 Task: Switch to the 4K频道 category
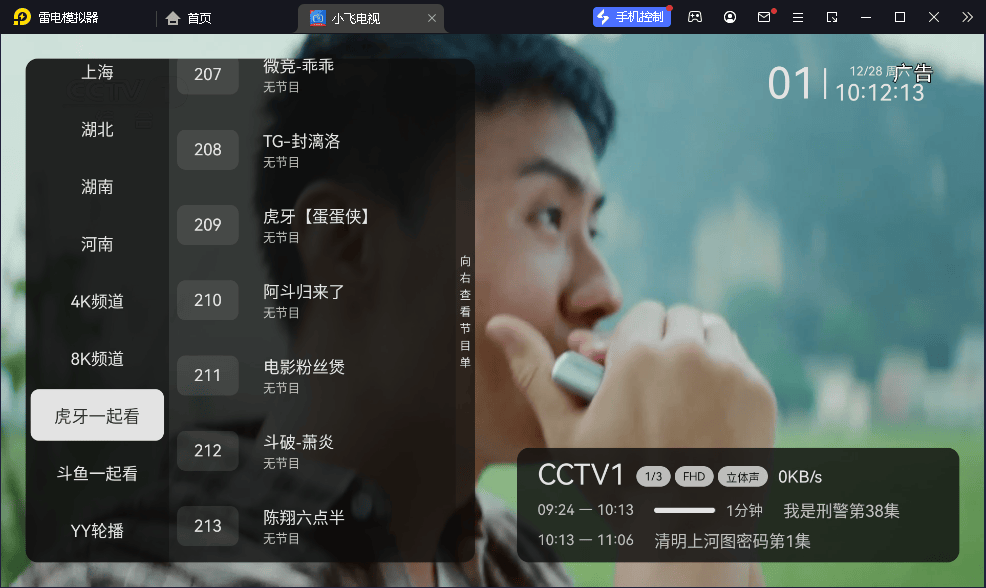[x=96, y=300]
